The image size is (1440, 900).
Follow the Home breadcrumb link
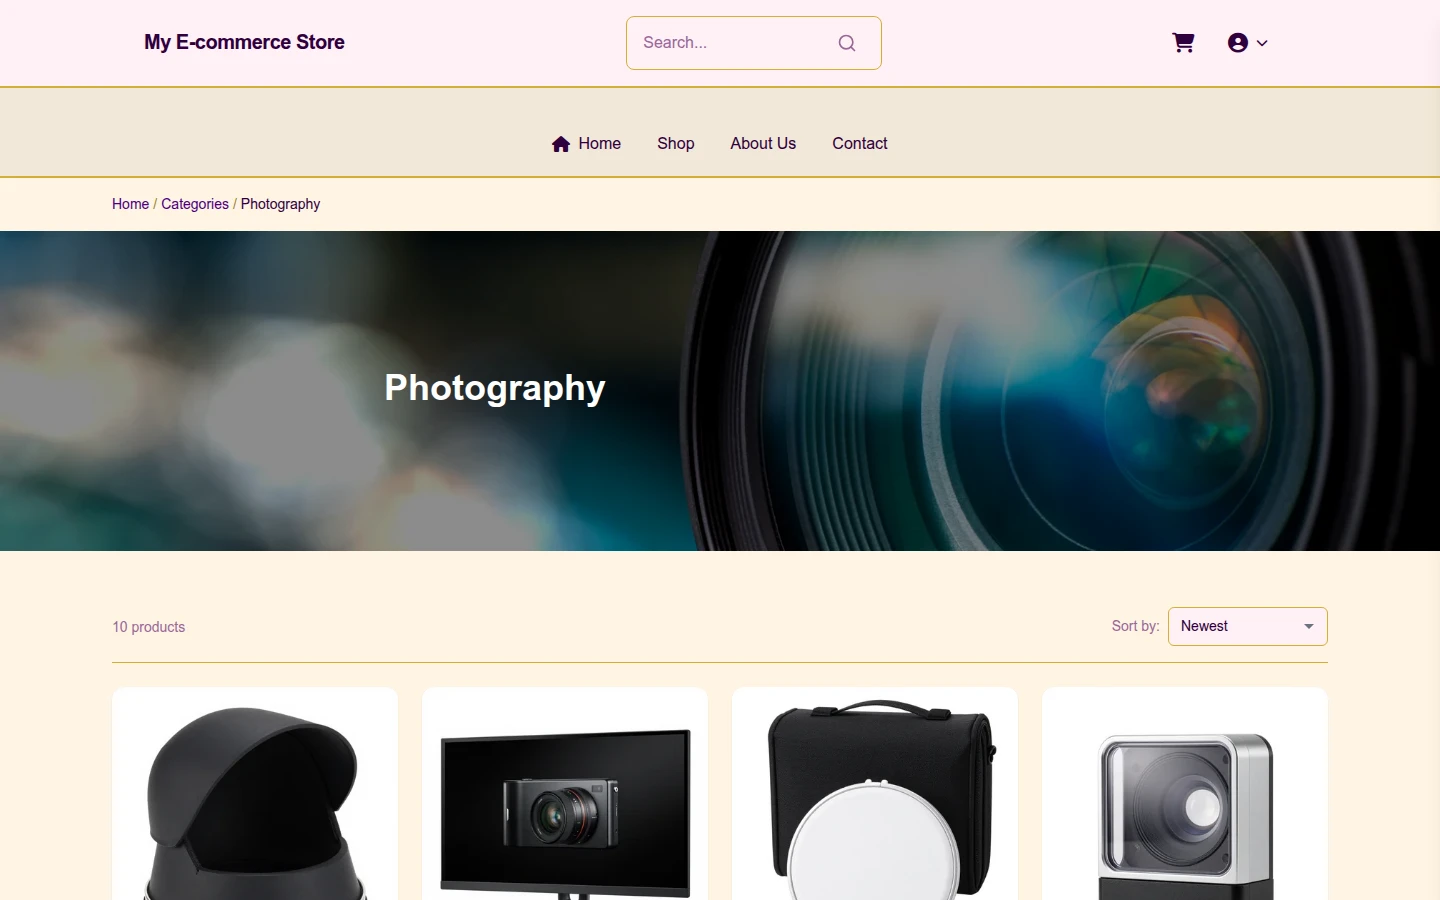pos(130,204)
